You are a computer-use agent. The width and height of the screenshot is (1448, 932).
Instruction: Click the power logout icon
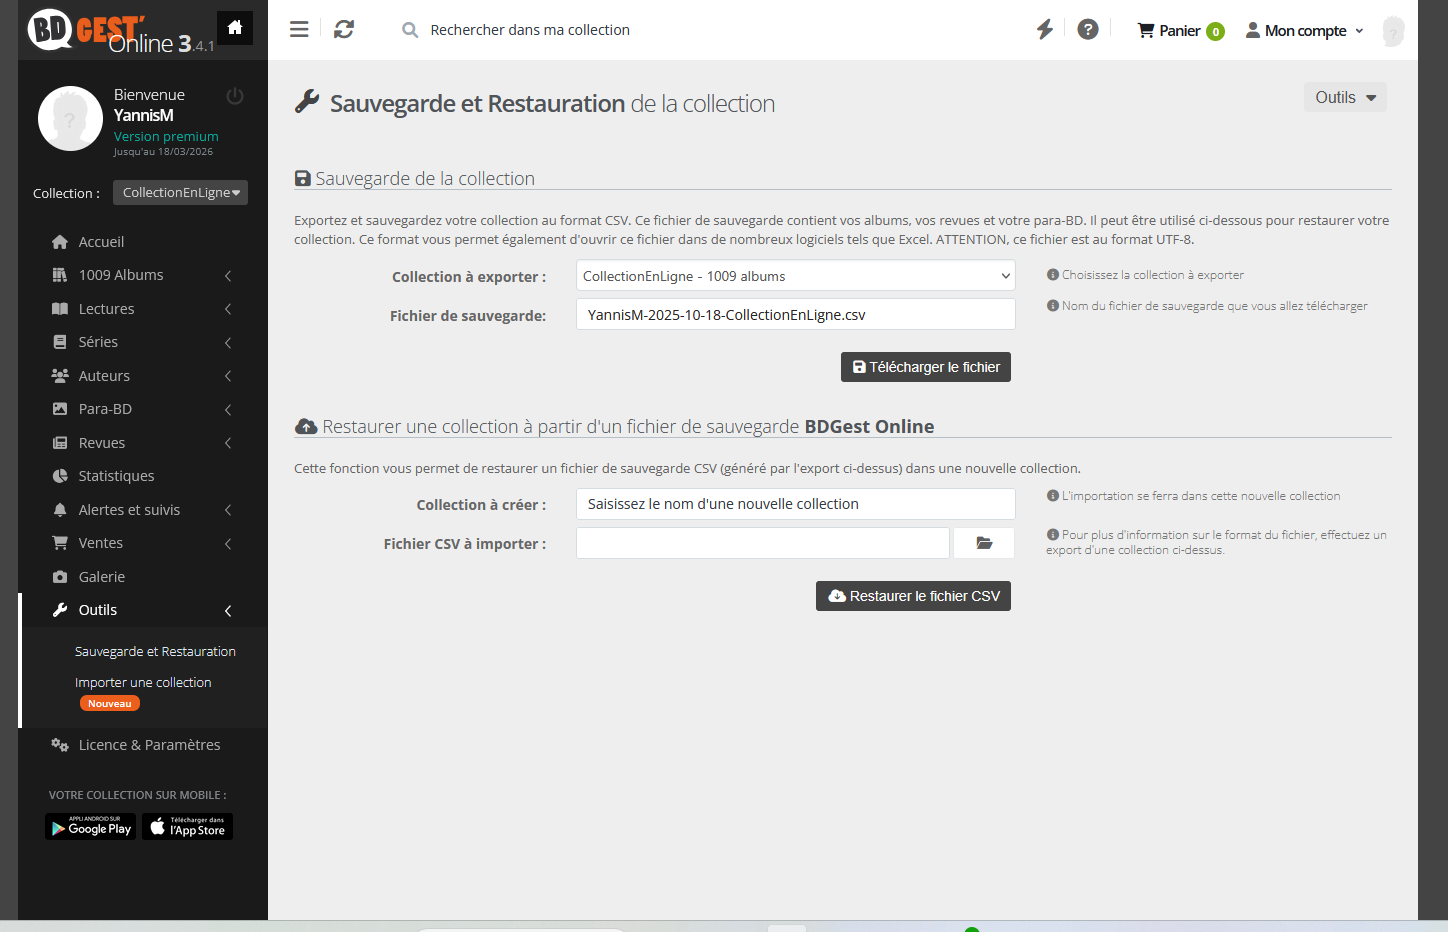coord(235,96)
